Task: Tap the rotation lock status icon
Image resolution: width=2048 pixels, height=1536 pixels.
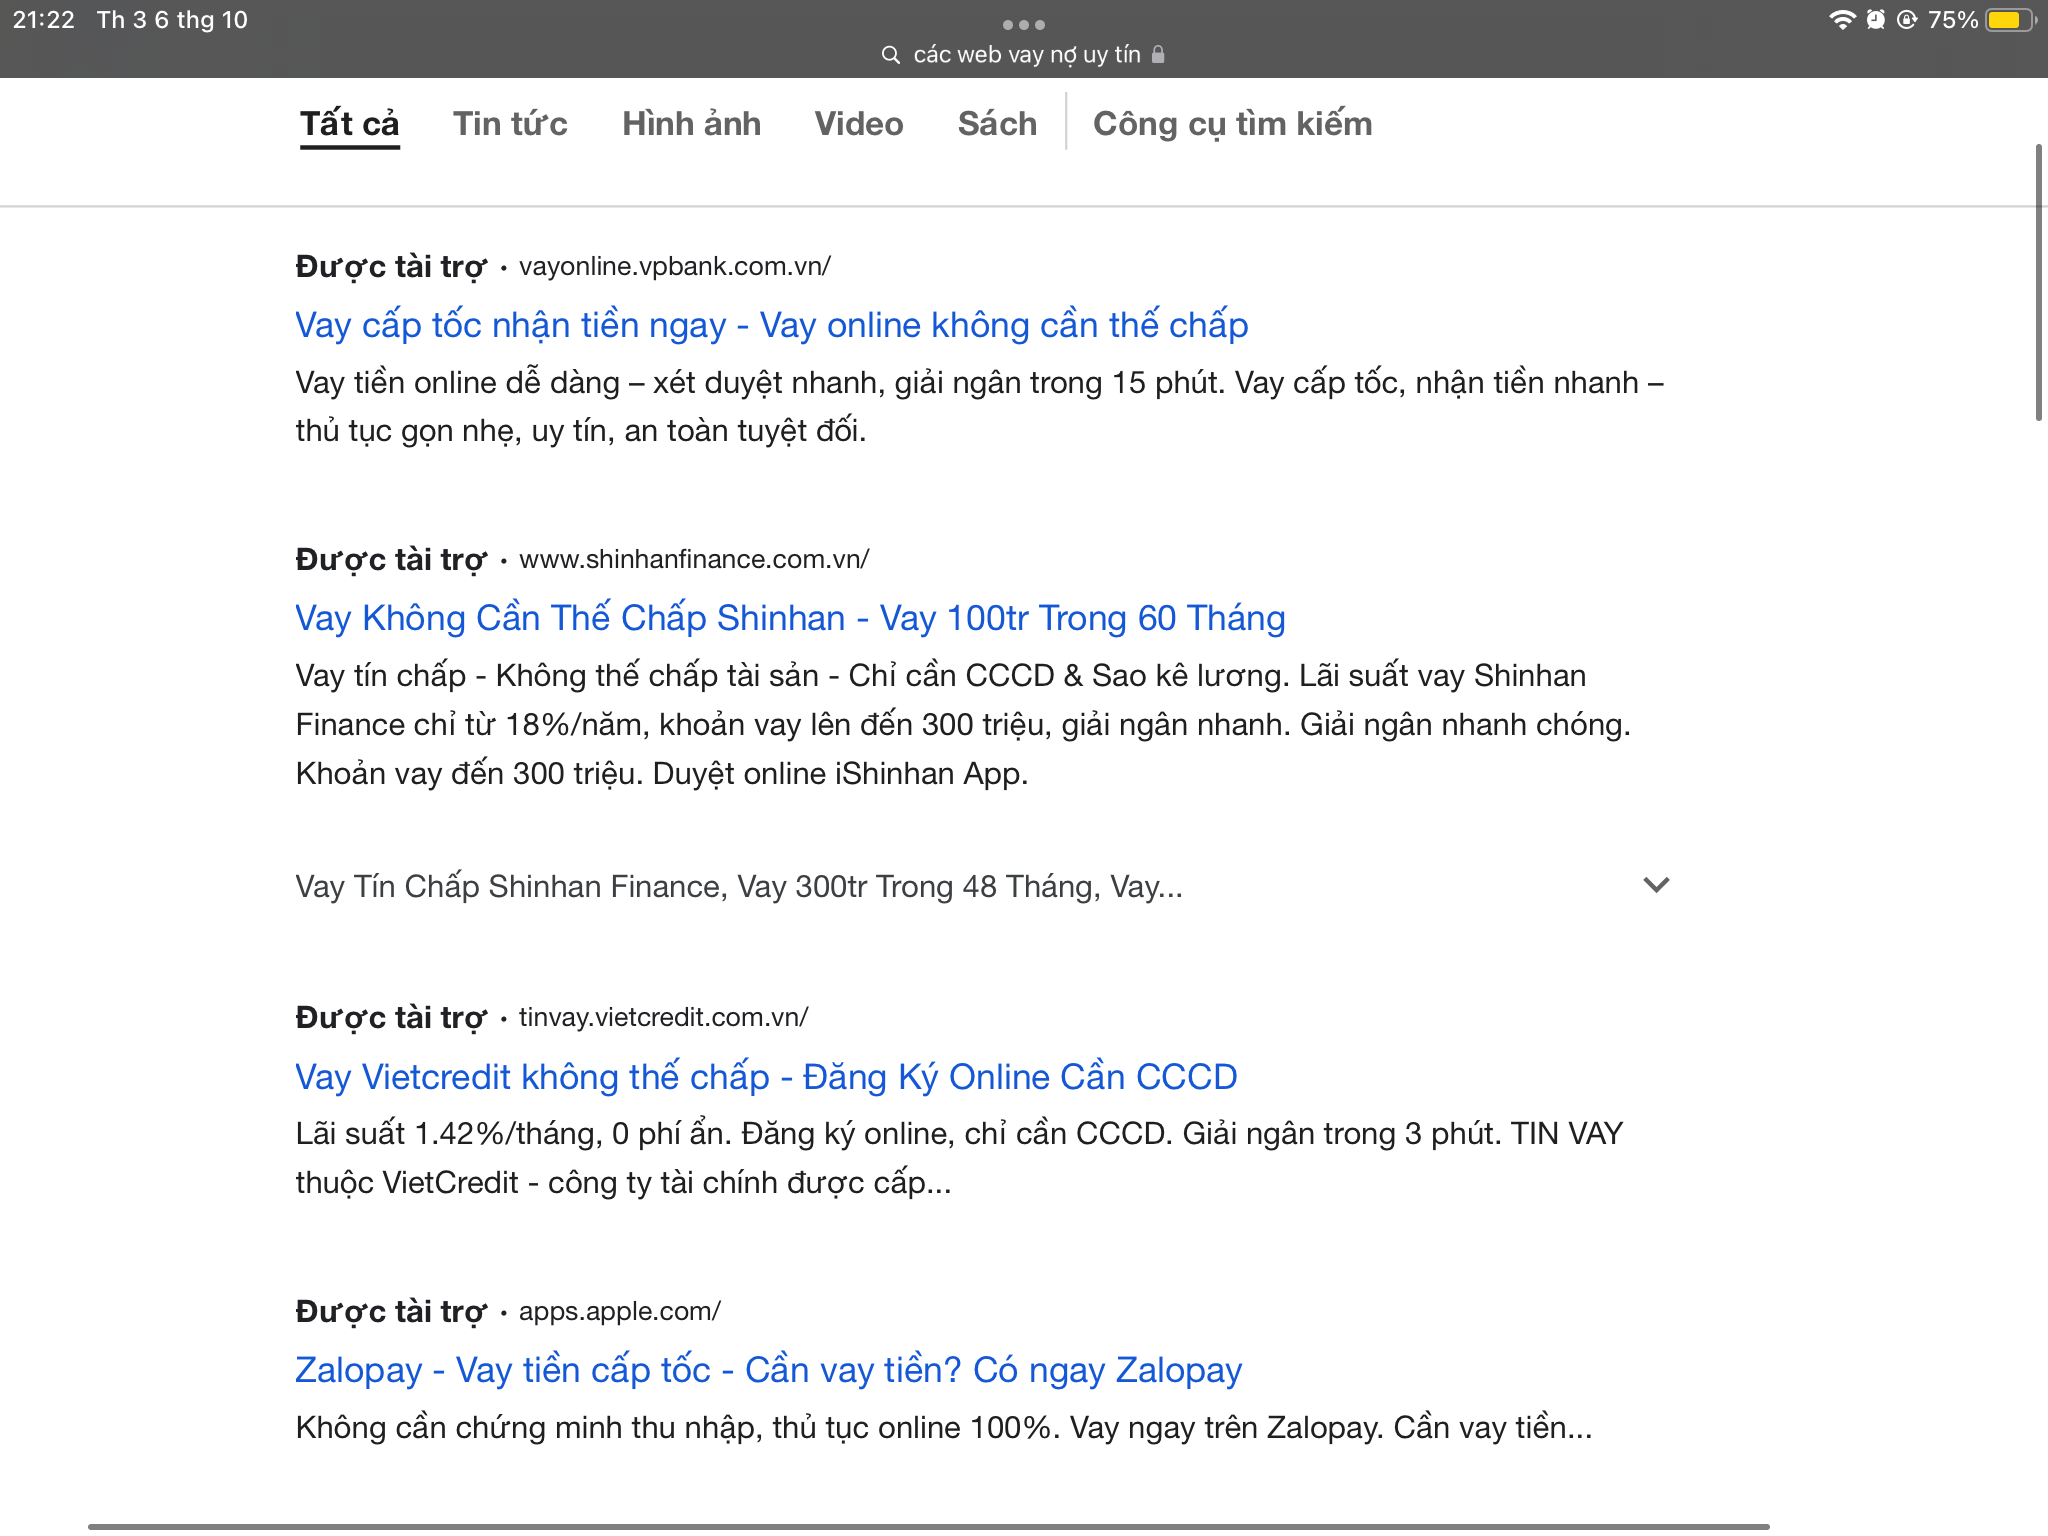Action: pyautogui.click(x=1907, y=20)
